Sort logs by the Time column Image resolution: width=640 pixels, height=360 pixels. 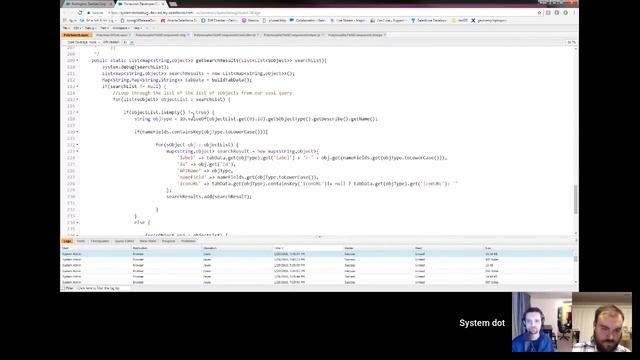tap(308, 248)
